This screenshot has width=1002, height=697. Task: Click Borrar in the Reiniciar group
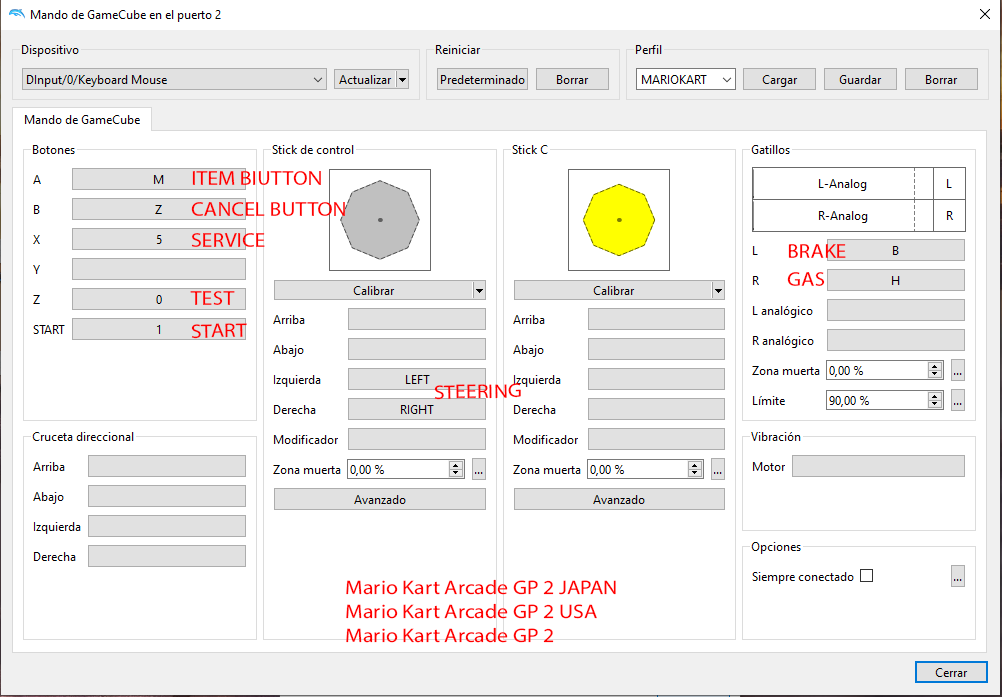[x=572, y=80]
